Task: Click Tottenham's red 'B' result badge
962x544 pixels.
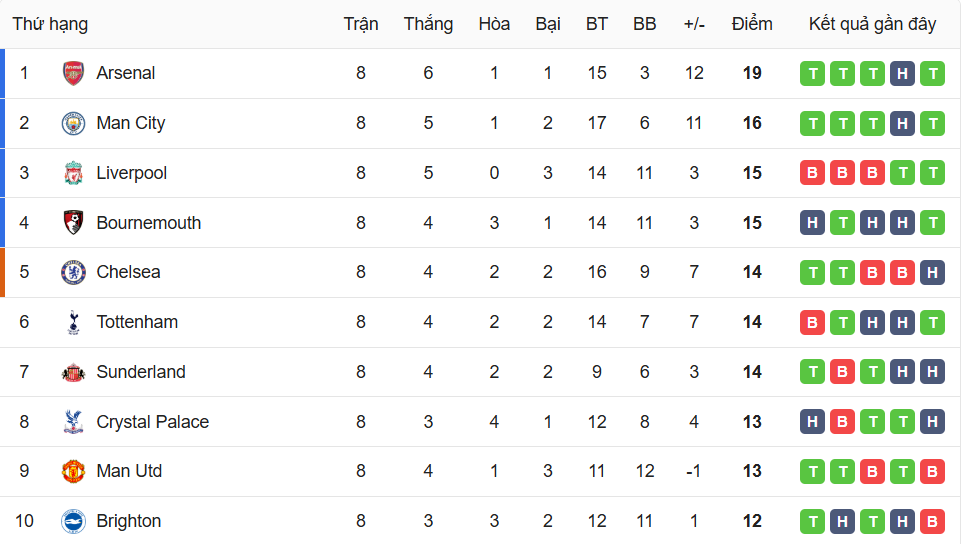Action: coord(812,322)
